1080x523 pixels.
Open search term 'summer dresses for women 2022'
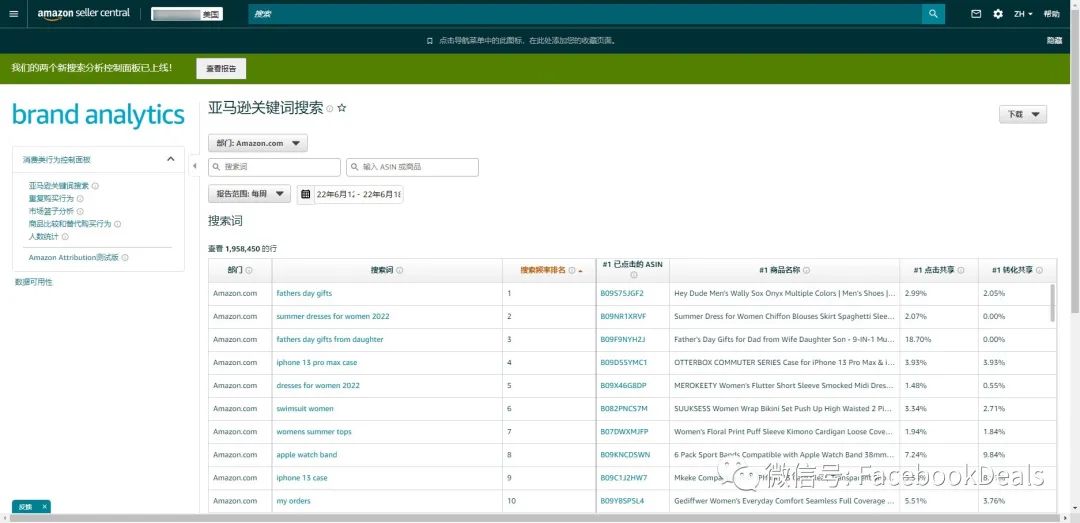click(x=333, y=316)
